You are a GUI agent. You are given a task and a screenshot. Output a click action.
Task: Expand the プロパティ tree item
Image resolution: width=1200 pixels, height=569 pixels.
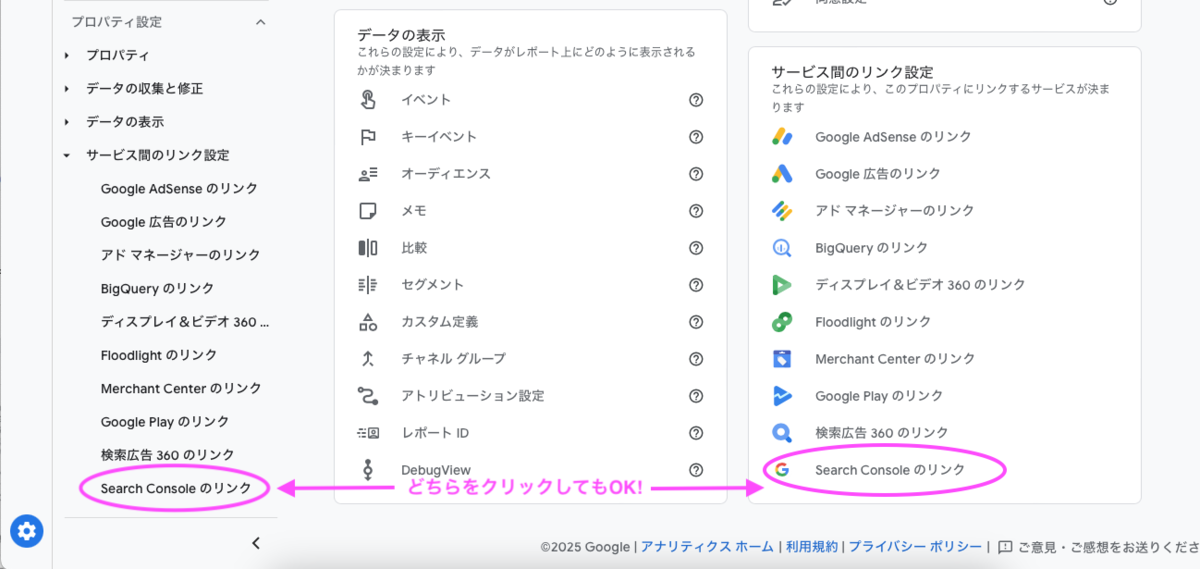point(67,55)
